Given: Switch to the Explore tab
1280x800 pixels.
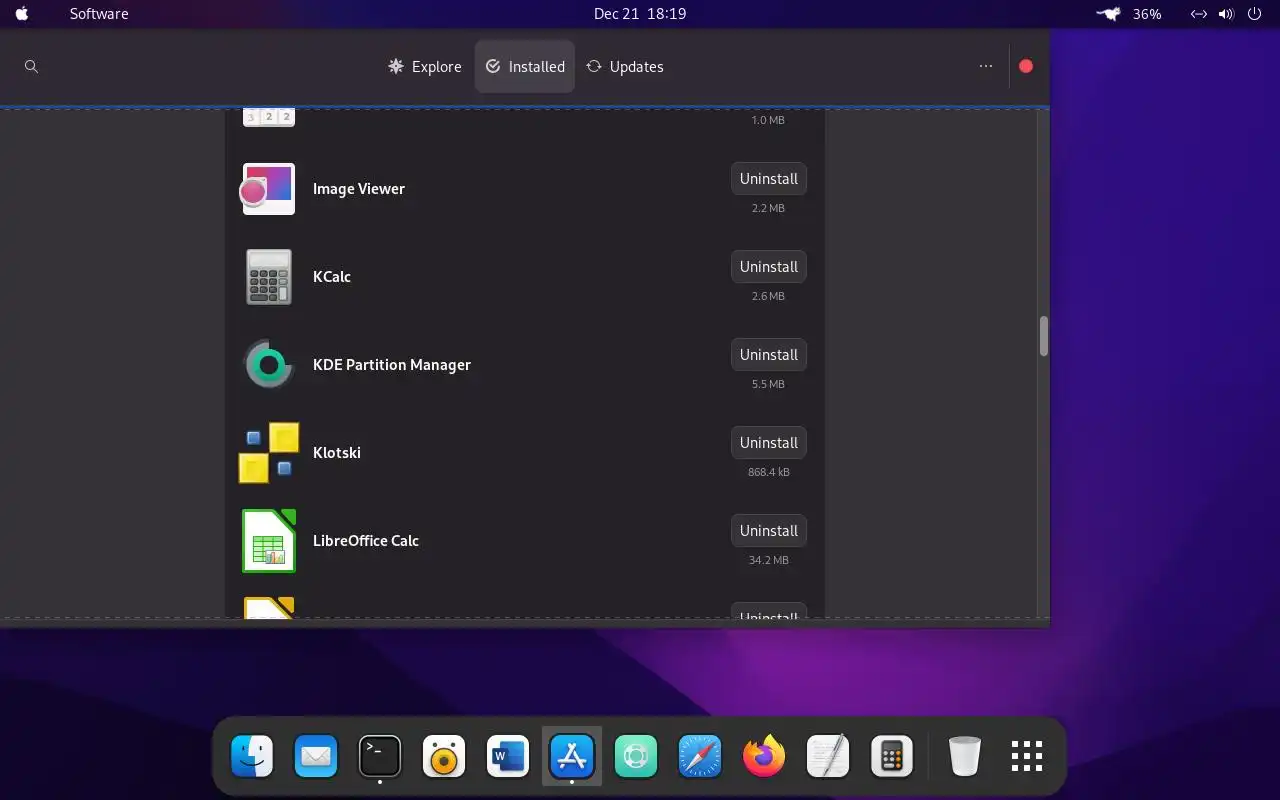Looking at the screenshot, I should [425, 66].
